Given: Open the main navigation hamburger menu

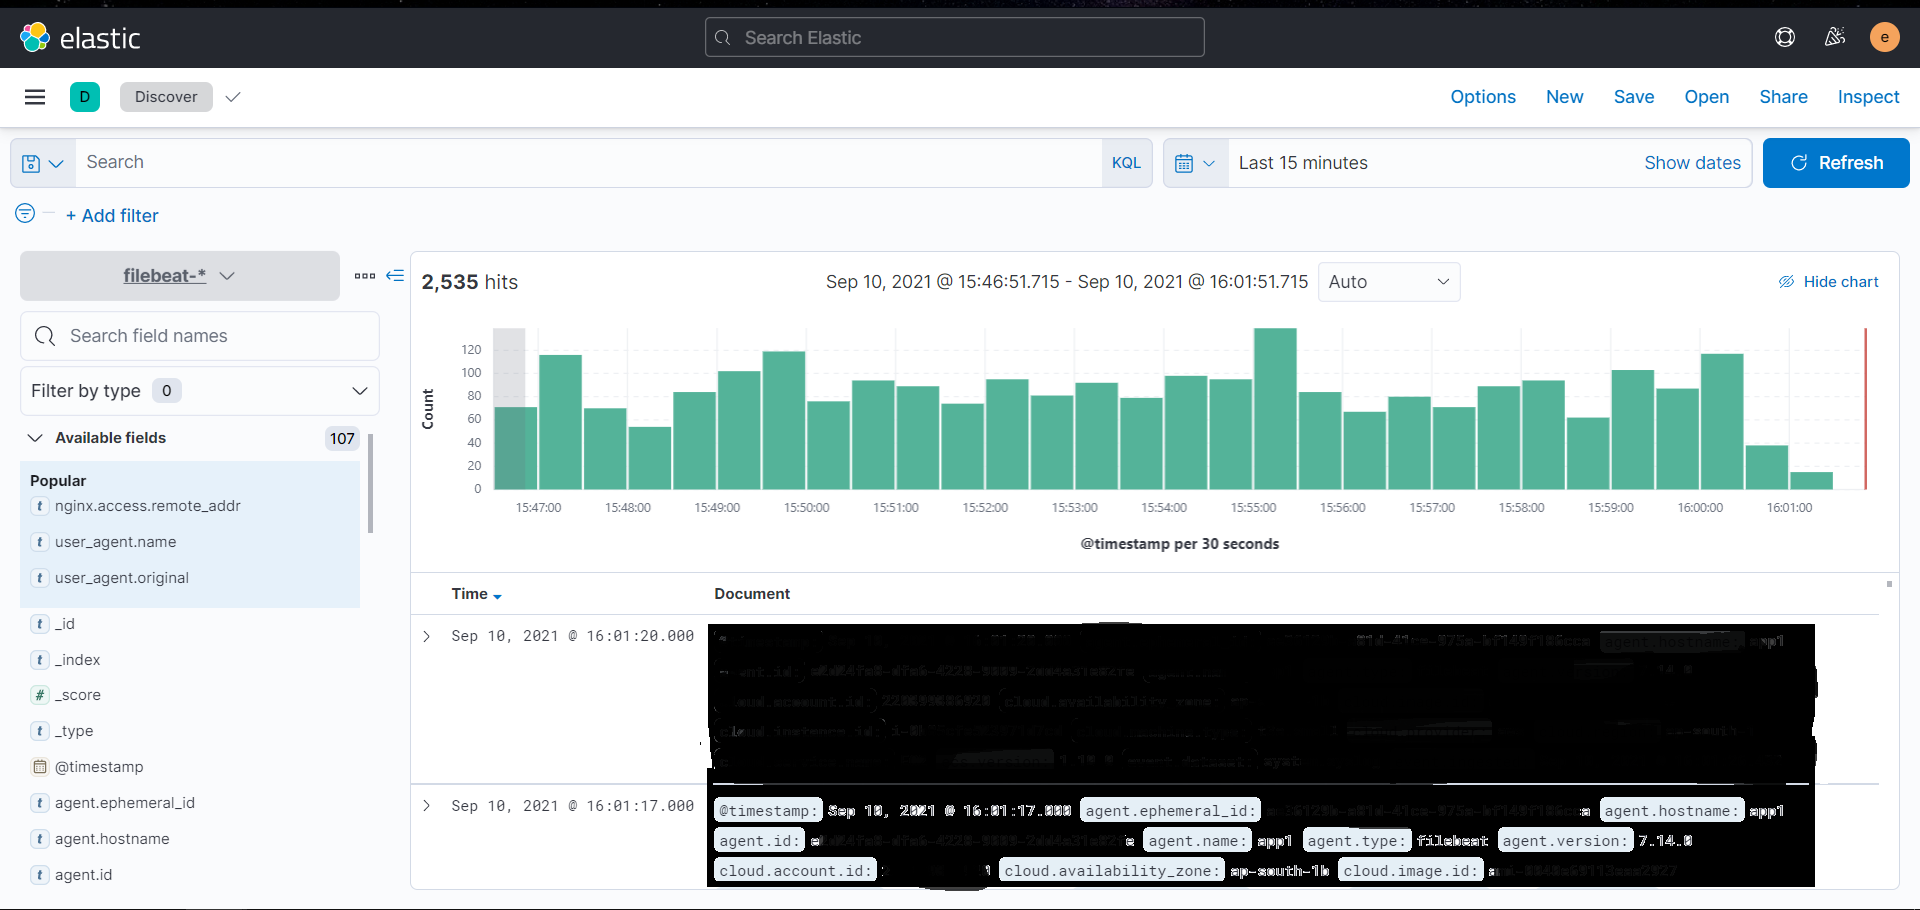Looking at the screenshot, I should click(x=34, y=96).
